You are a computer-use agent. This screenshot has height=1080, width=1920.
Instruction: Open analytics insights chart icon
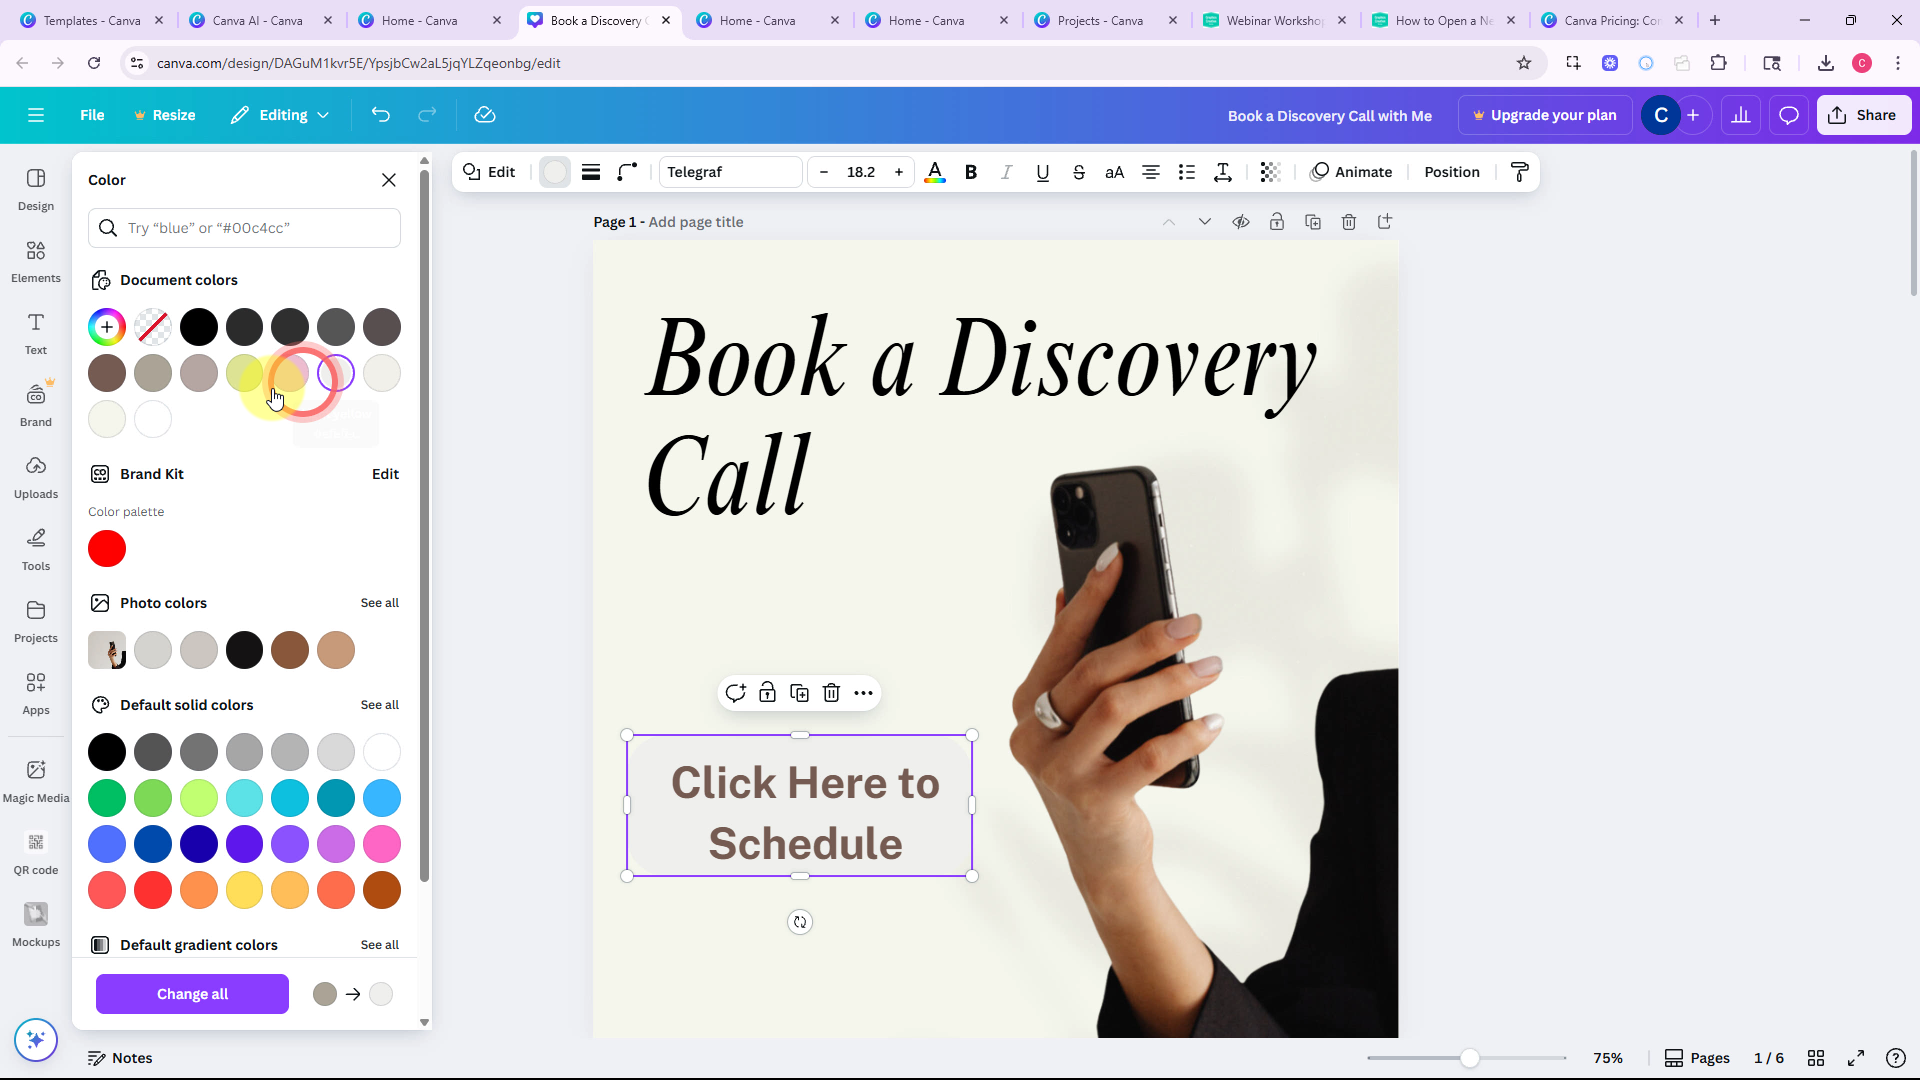click(1741, 115)
